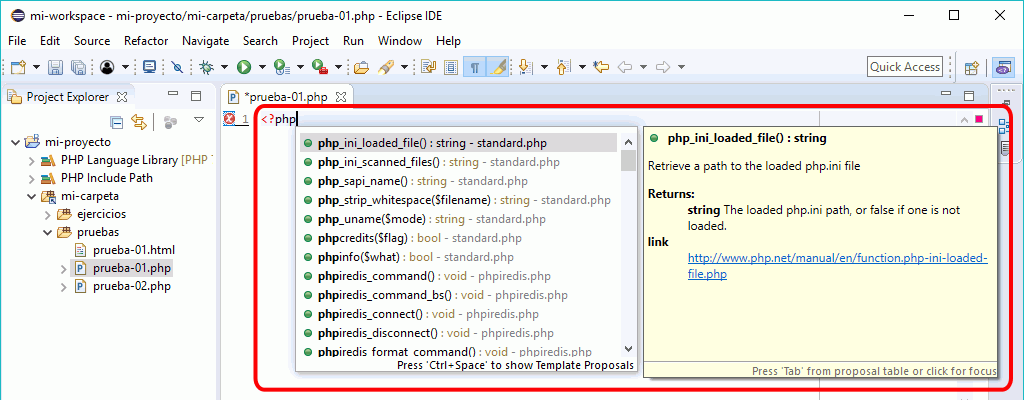Open the php.net manual link
Viewport: 1024px width, 400px height.
tap(837, 266)
